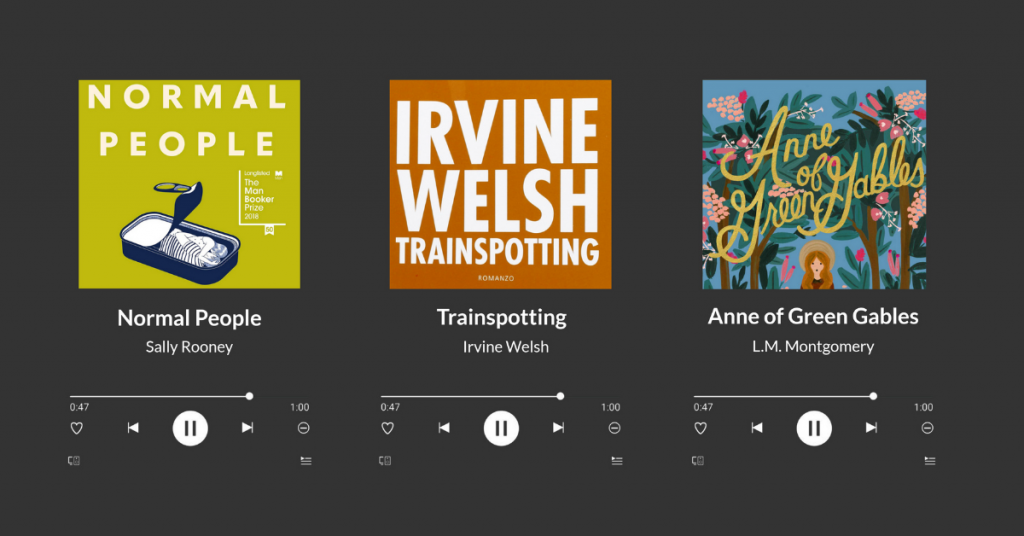The height and width of the screenshot is (536, 1024).
Task: Pause the Trainspotting audiobook
Action: pos(501,428)
